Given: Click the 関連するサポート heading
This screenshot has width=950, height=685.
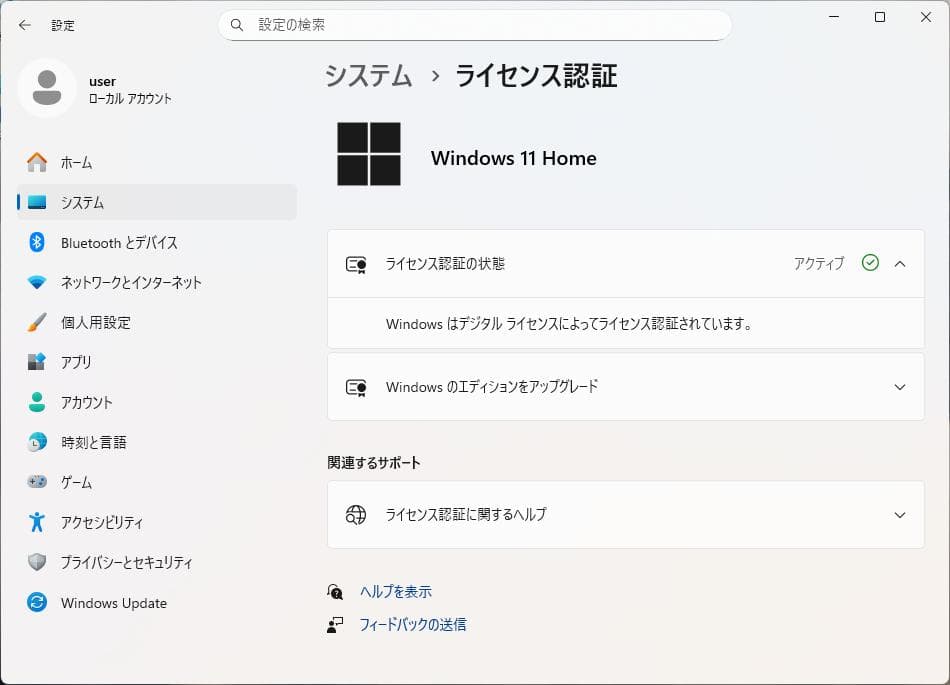Looking at the screenshot, I should (x=374, y=463).
